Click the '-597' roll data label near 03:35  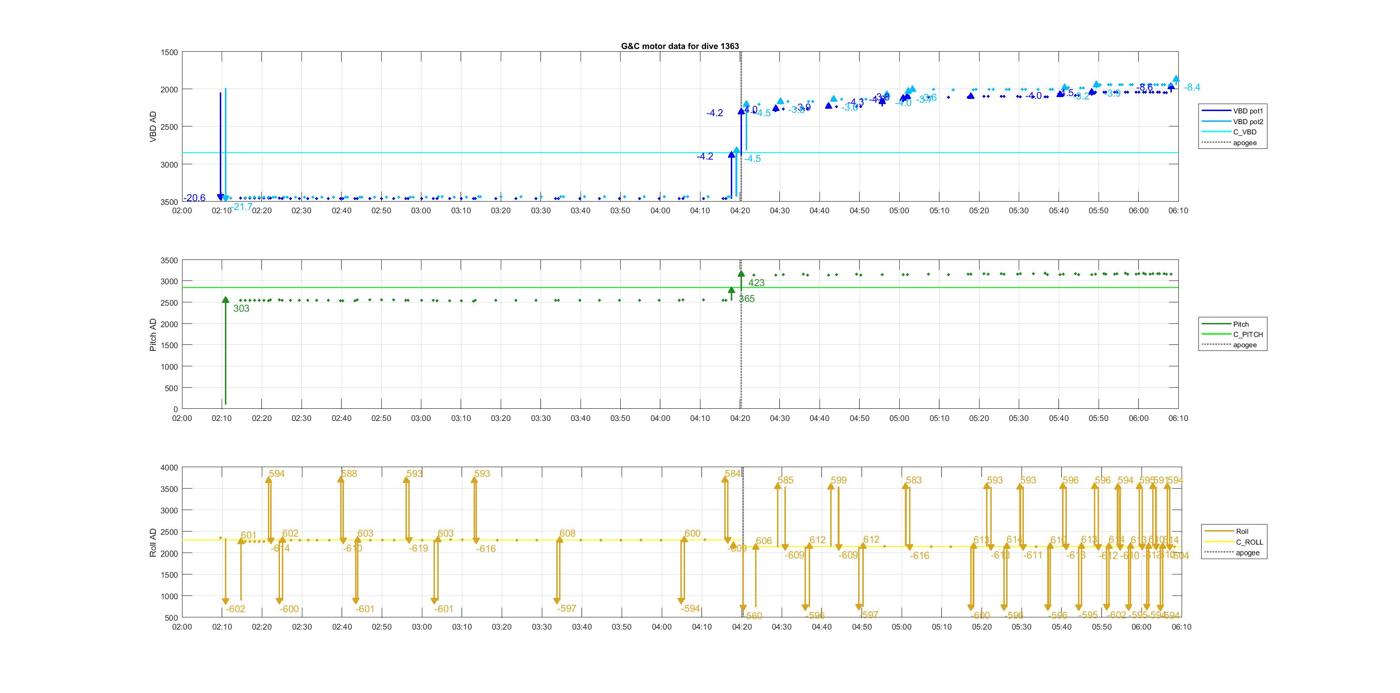(566, 609)
